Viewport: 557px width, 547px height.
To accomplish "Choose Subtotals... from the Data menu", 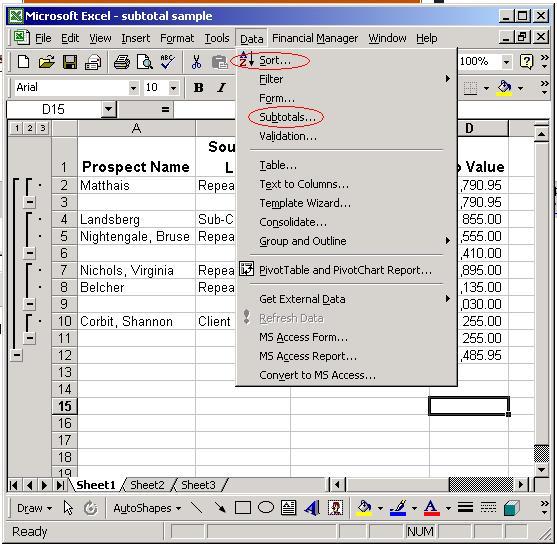I will [x=346, y=117].
